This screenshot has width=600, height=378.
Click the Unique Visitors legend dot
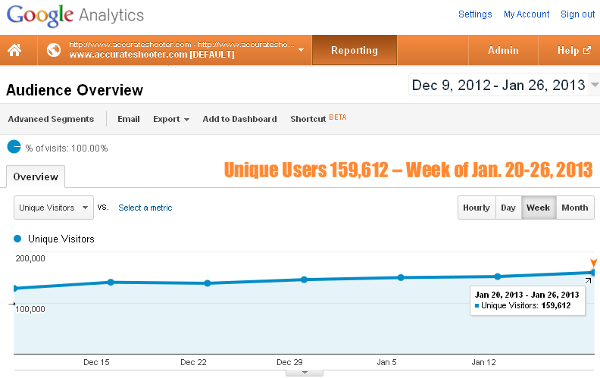tap(17, 239)
